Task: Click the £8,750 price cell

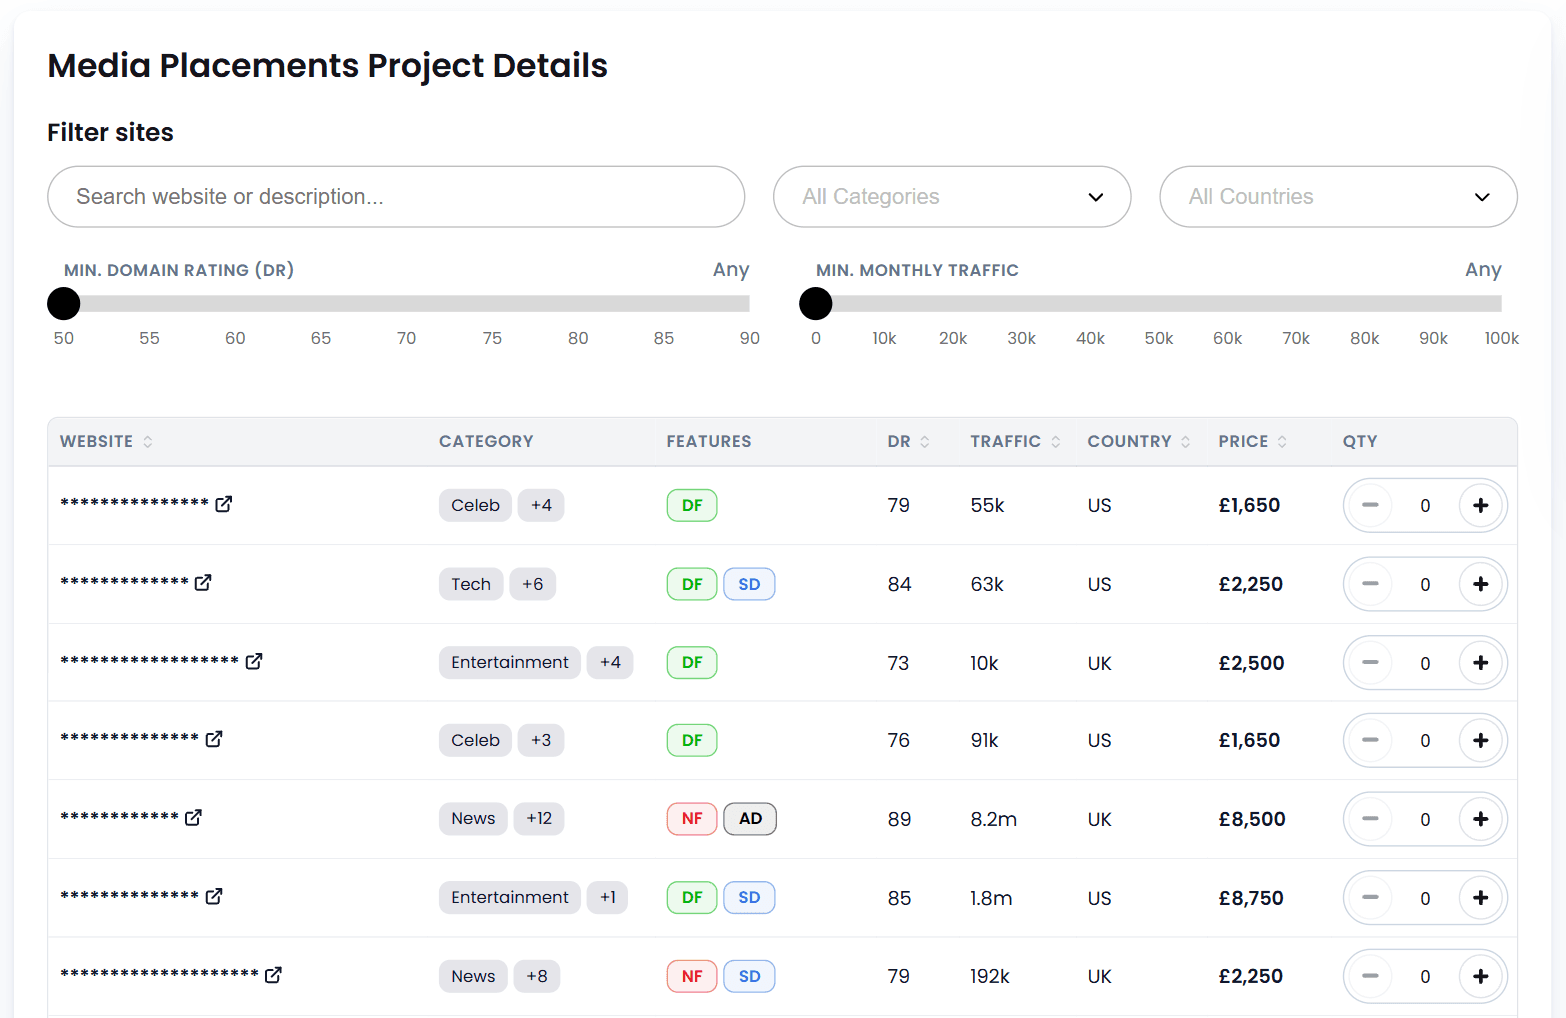Action: [1251, 898]
